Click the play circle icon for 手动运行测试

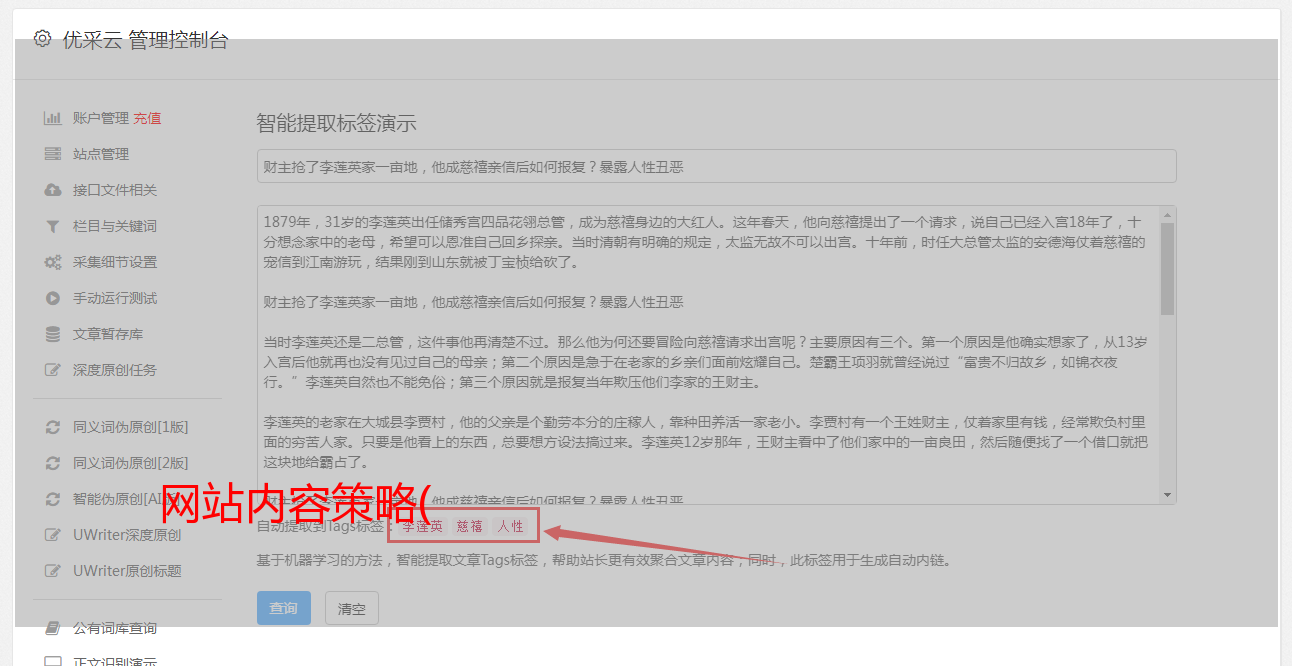52,298
